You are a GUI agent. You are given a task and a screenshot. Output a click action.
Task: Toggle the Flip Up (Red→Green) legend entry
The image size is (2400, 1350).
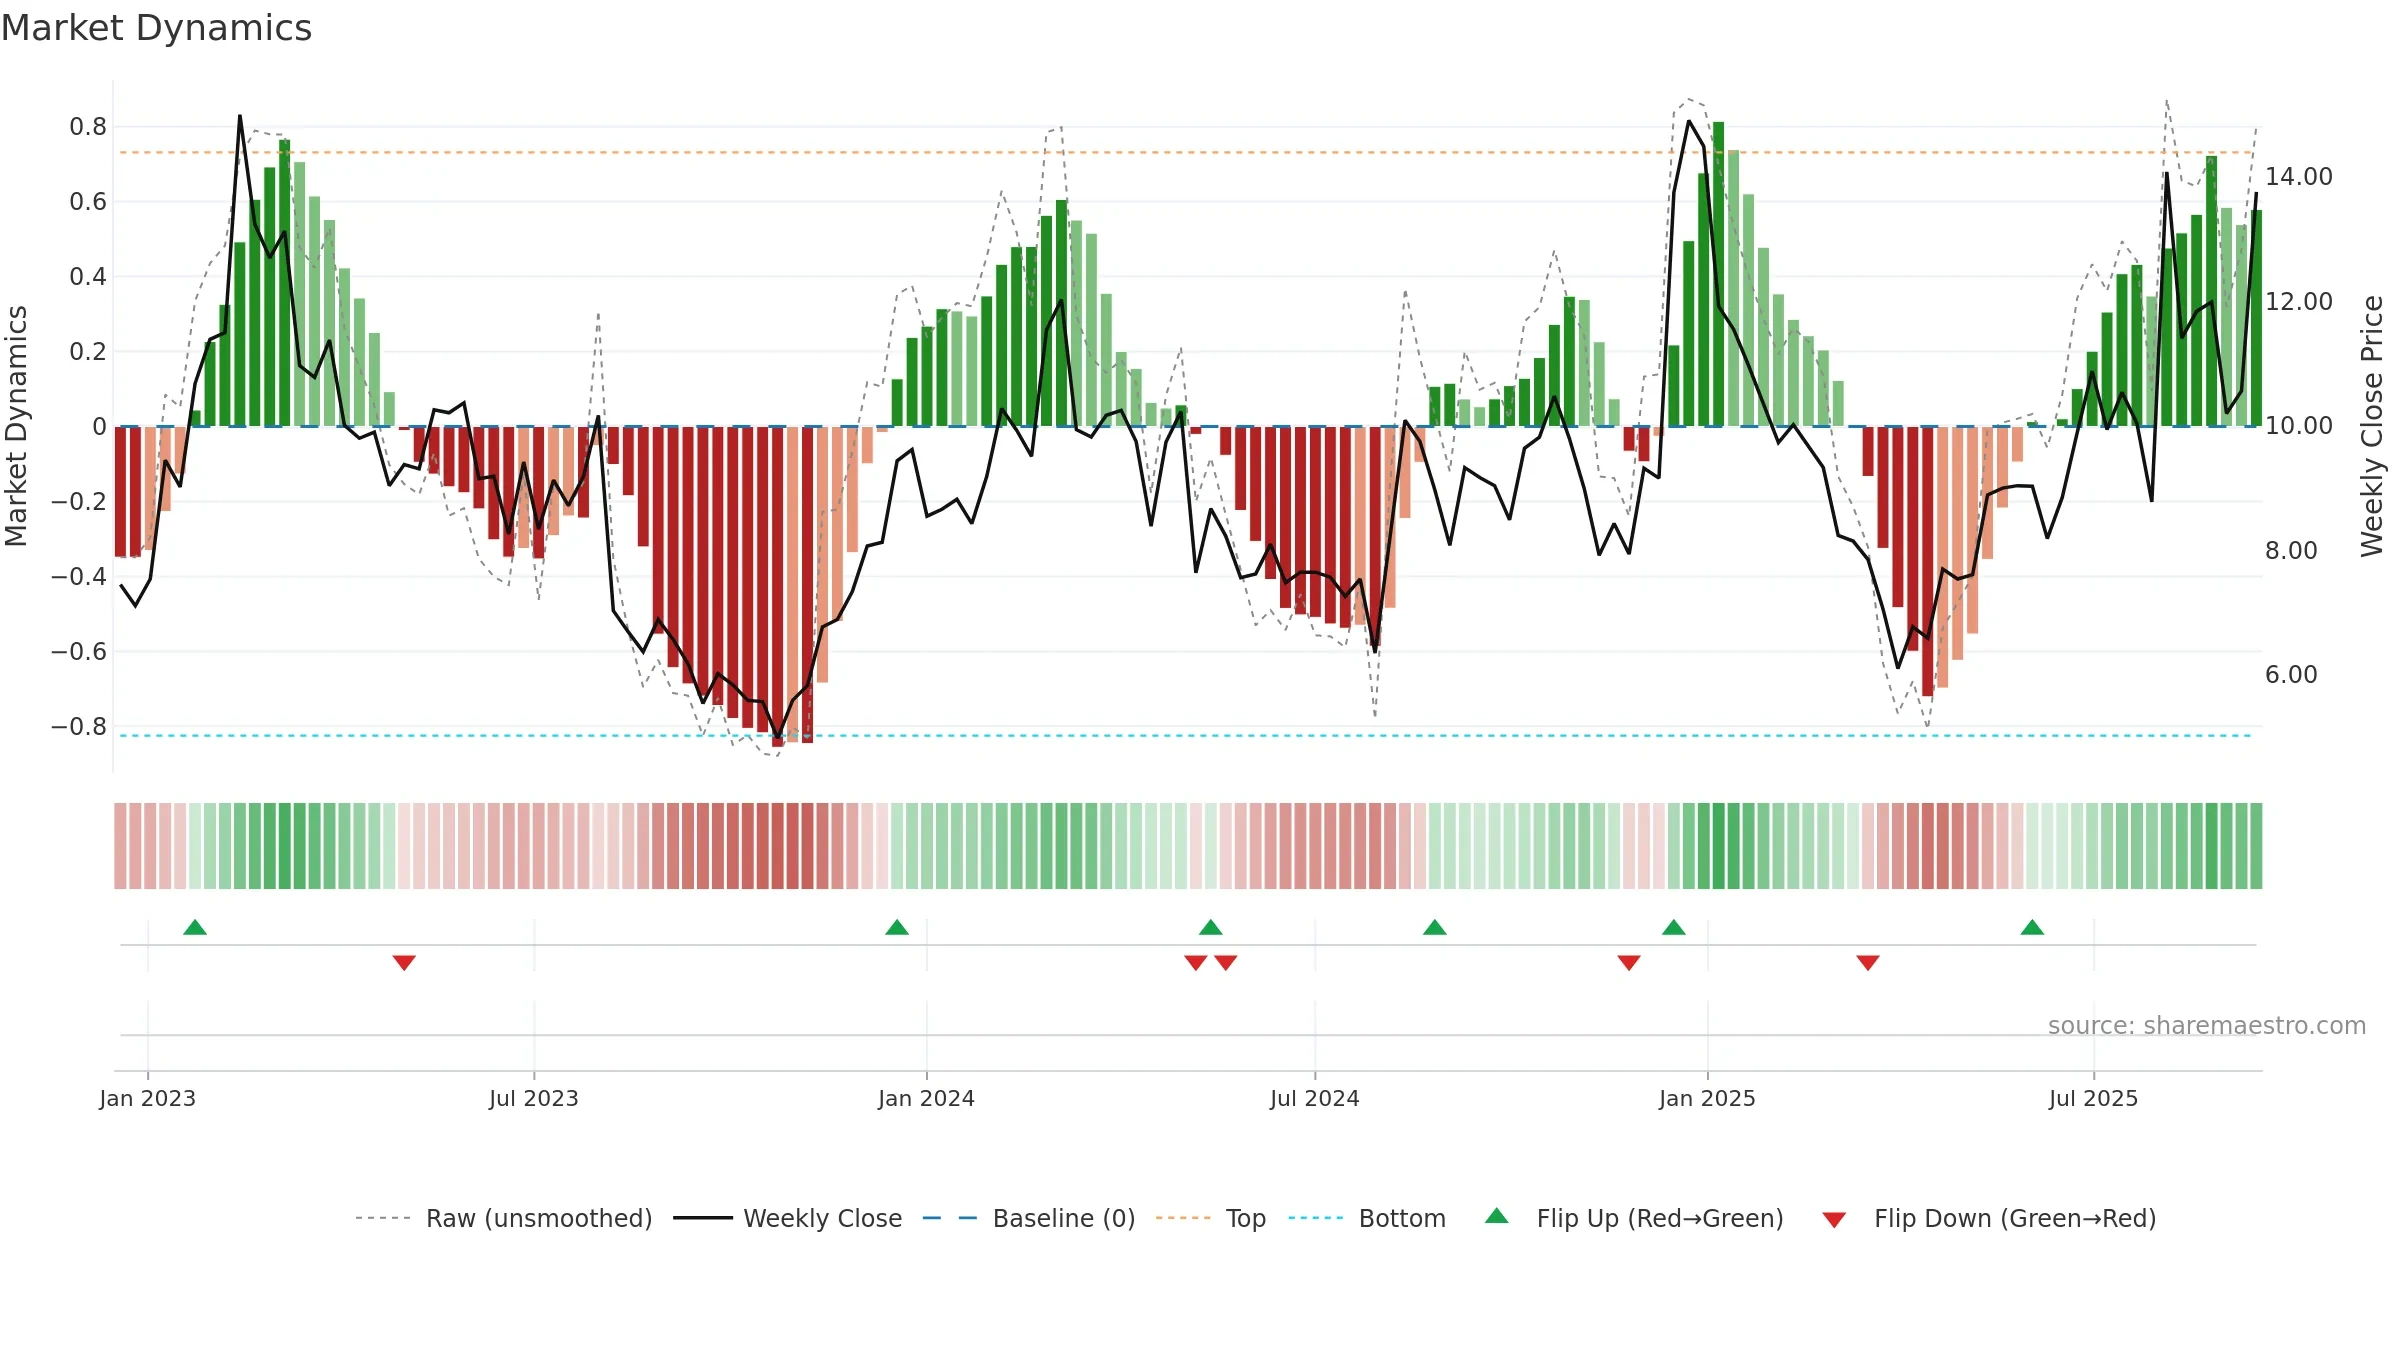coord(1634,1218)
